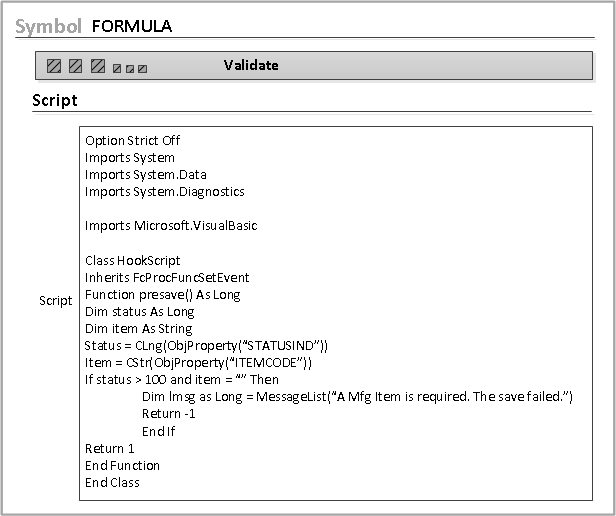Click the first large hatched toolbar icon

pyautogui.click(x=54, y=66)
